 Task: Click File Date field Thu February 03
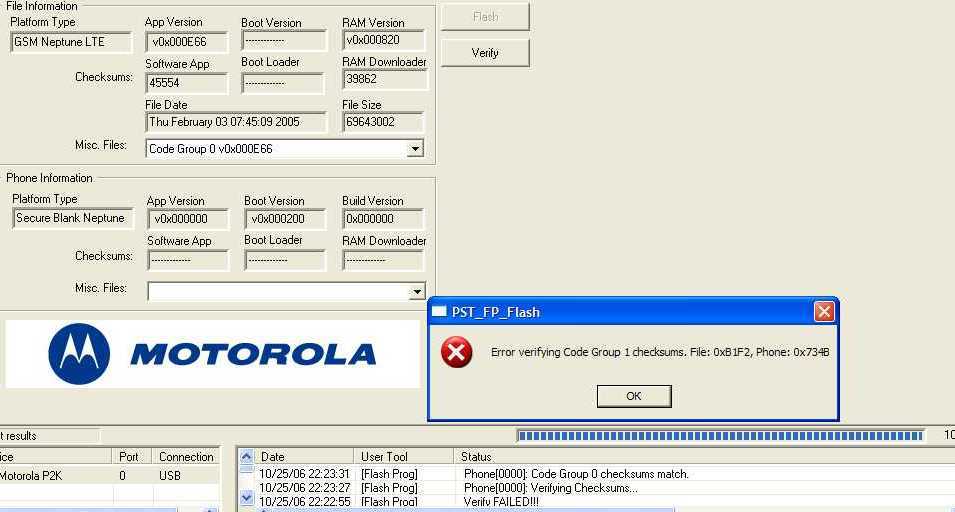[x=236, y=122]
